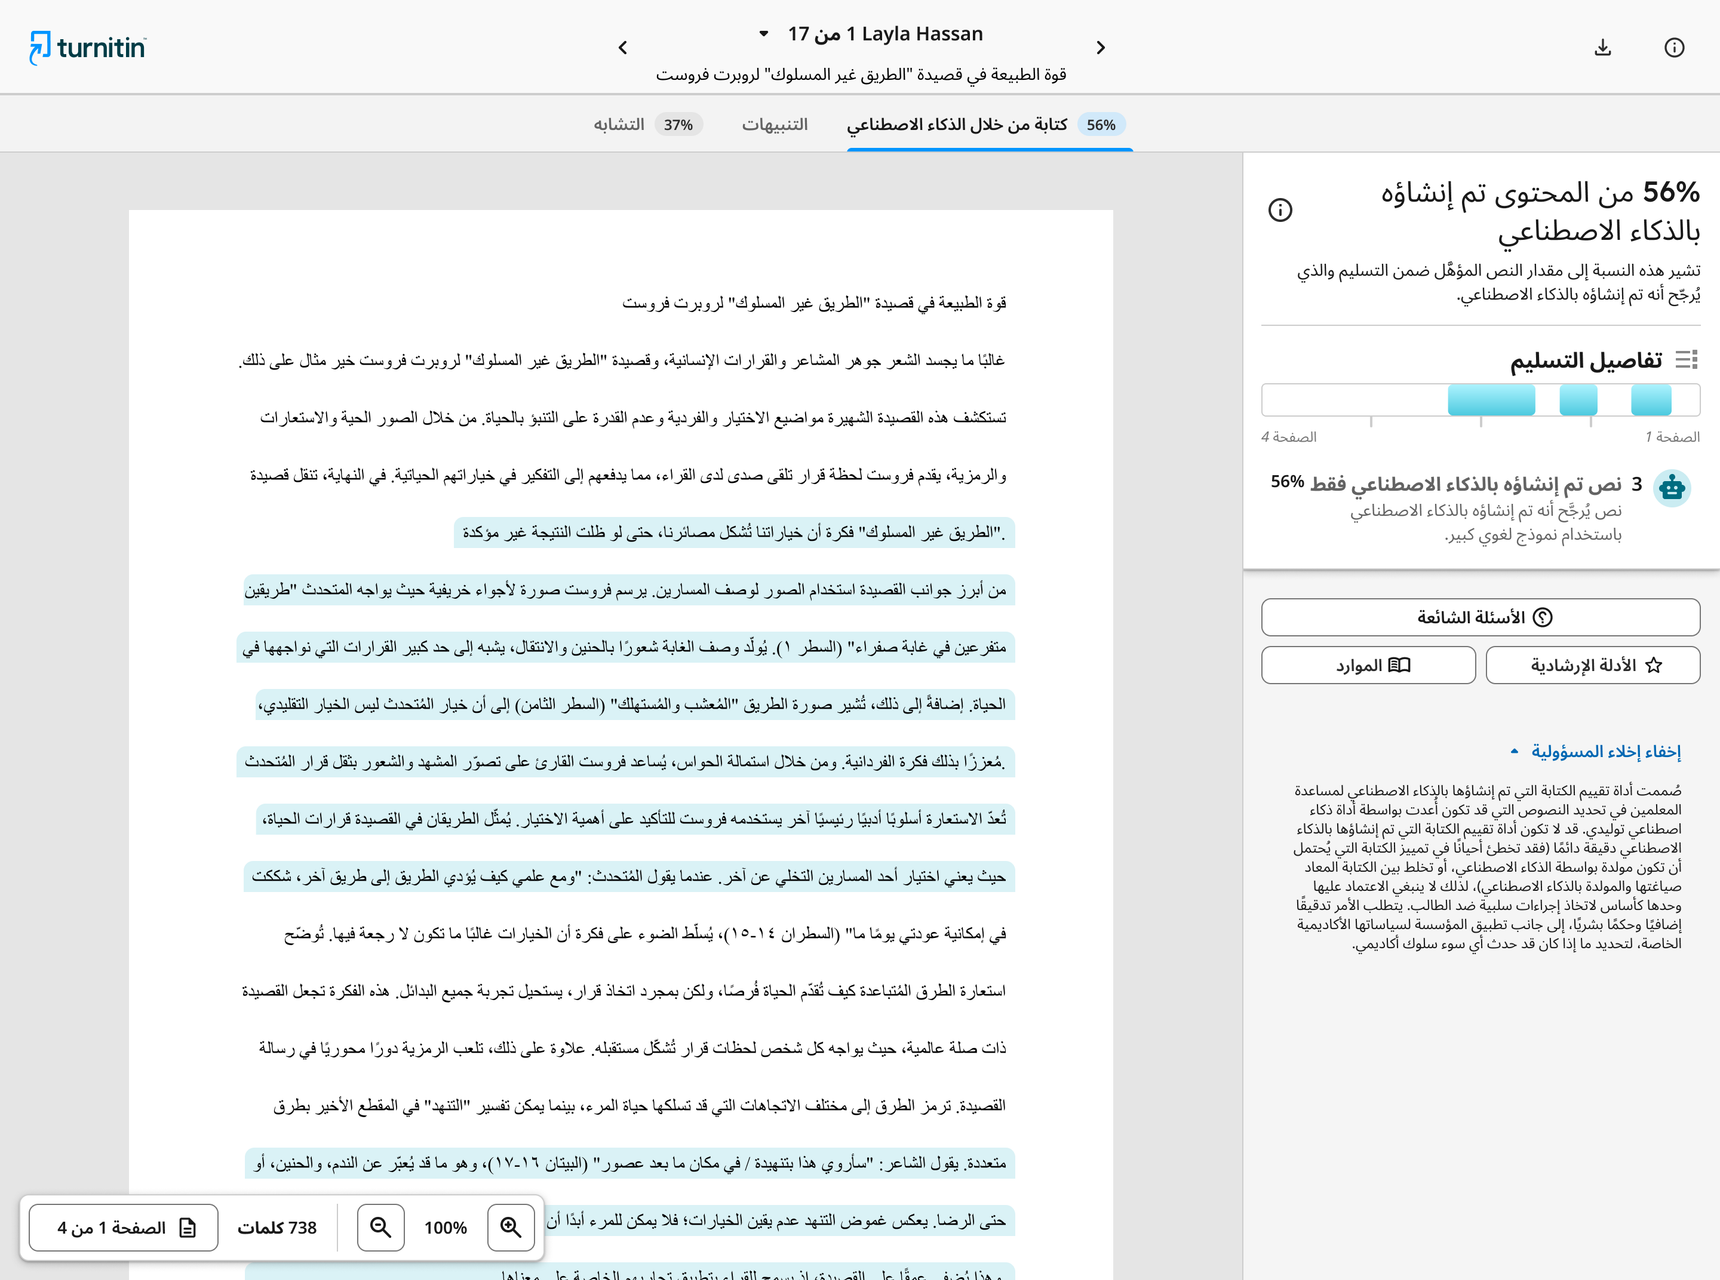Open the الصفحة 1 من 4 page selector
The image size is (1720, 1280).
click(124, 1227)
